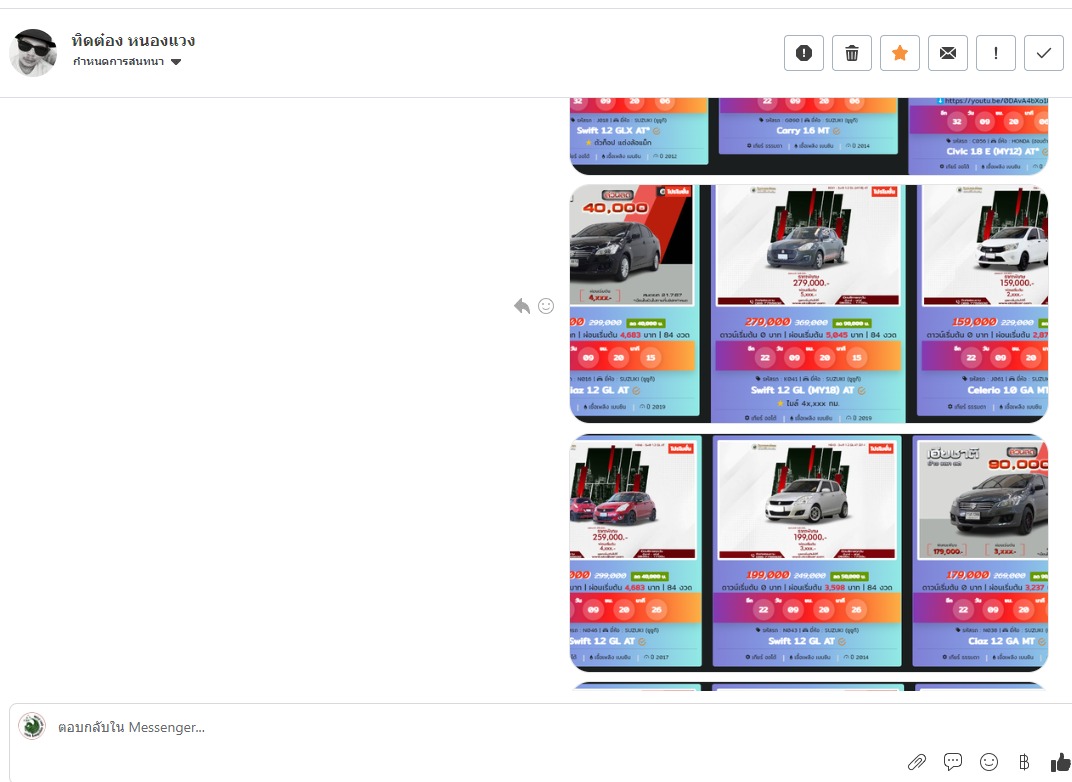The width and height of the screenshot is (1072, 782).
Task: Attach a file using the paperclip icon
Action: point(917,761)
